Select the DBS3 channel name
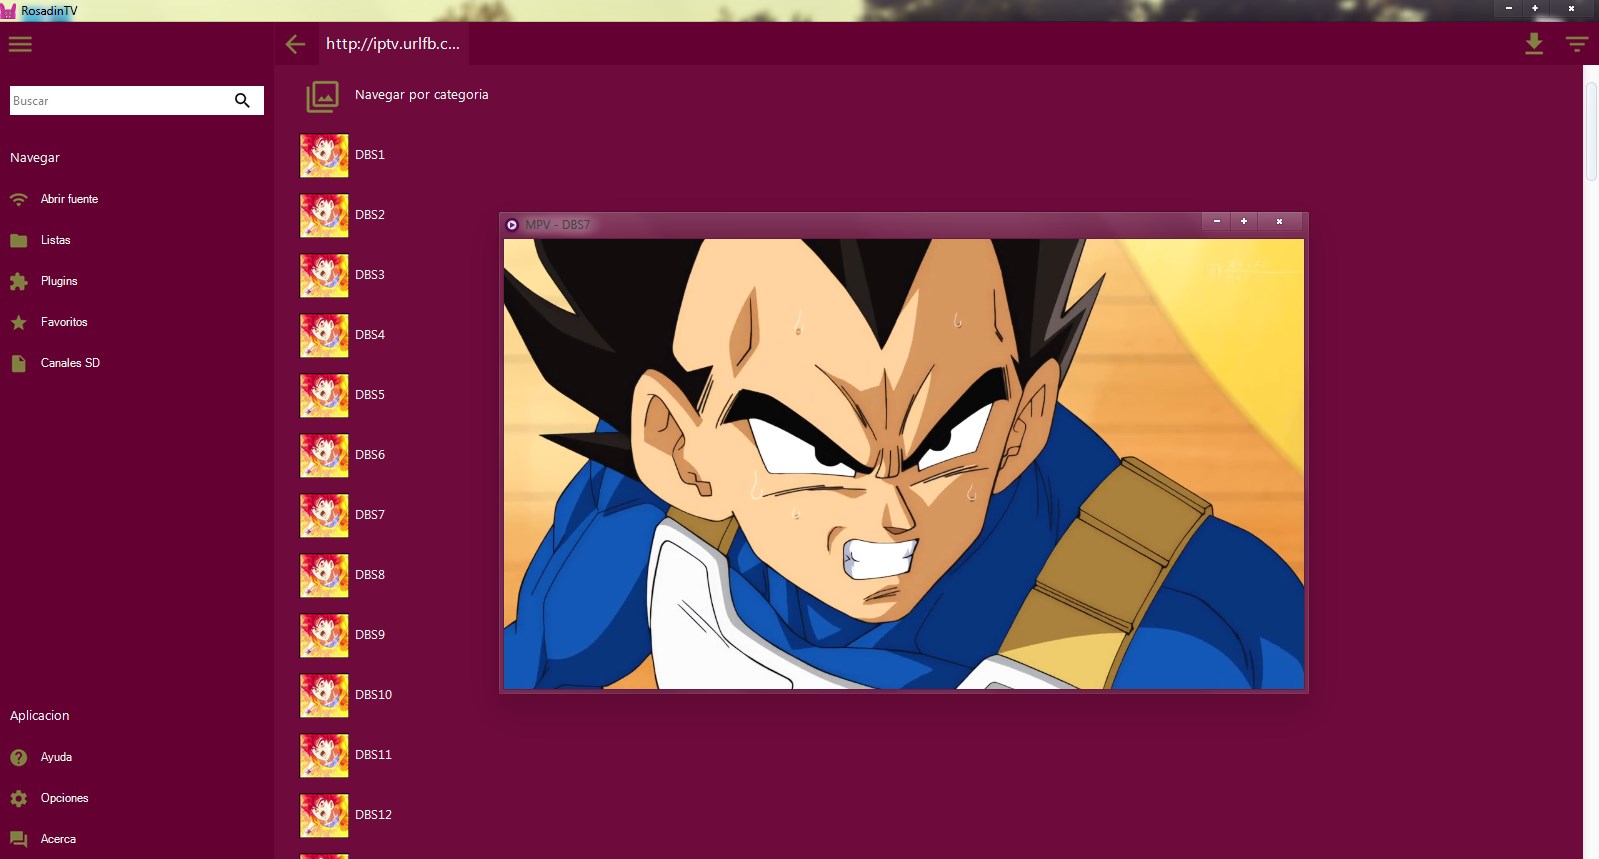The image size is (1599, 859). tap(370, 275)
